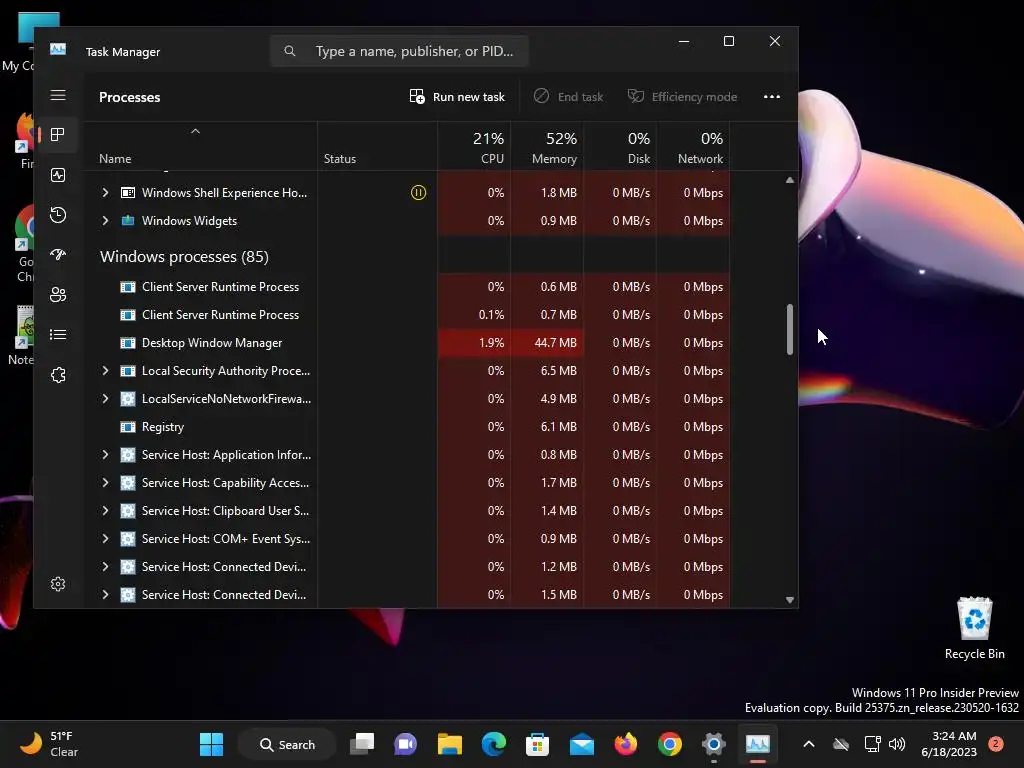The height and width of the screenshot is (768, 1024).
Task: Expand Service Host: Application Information row
Action: tap(105, 455)
